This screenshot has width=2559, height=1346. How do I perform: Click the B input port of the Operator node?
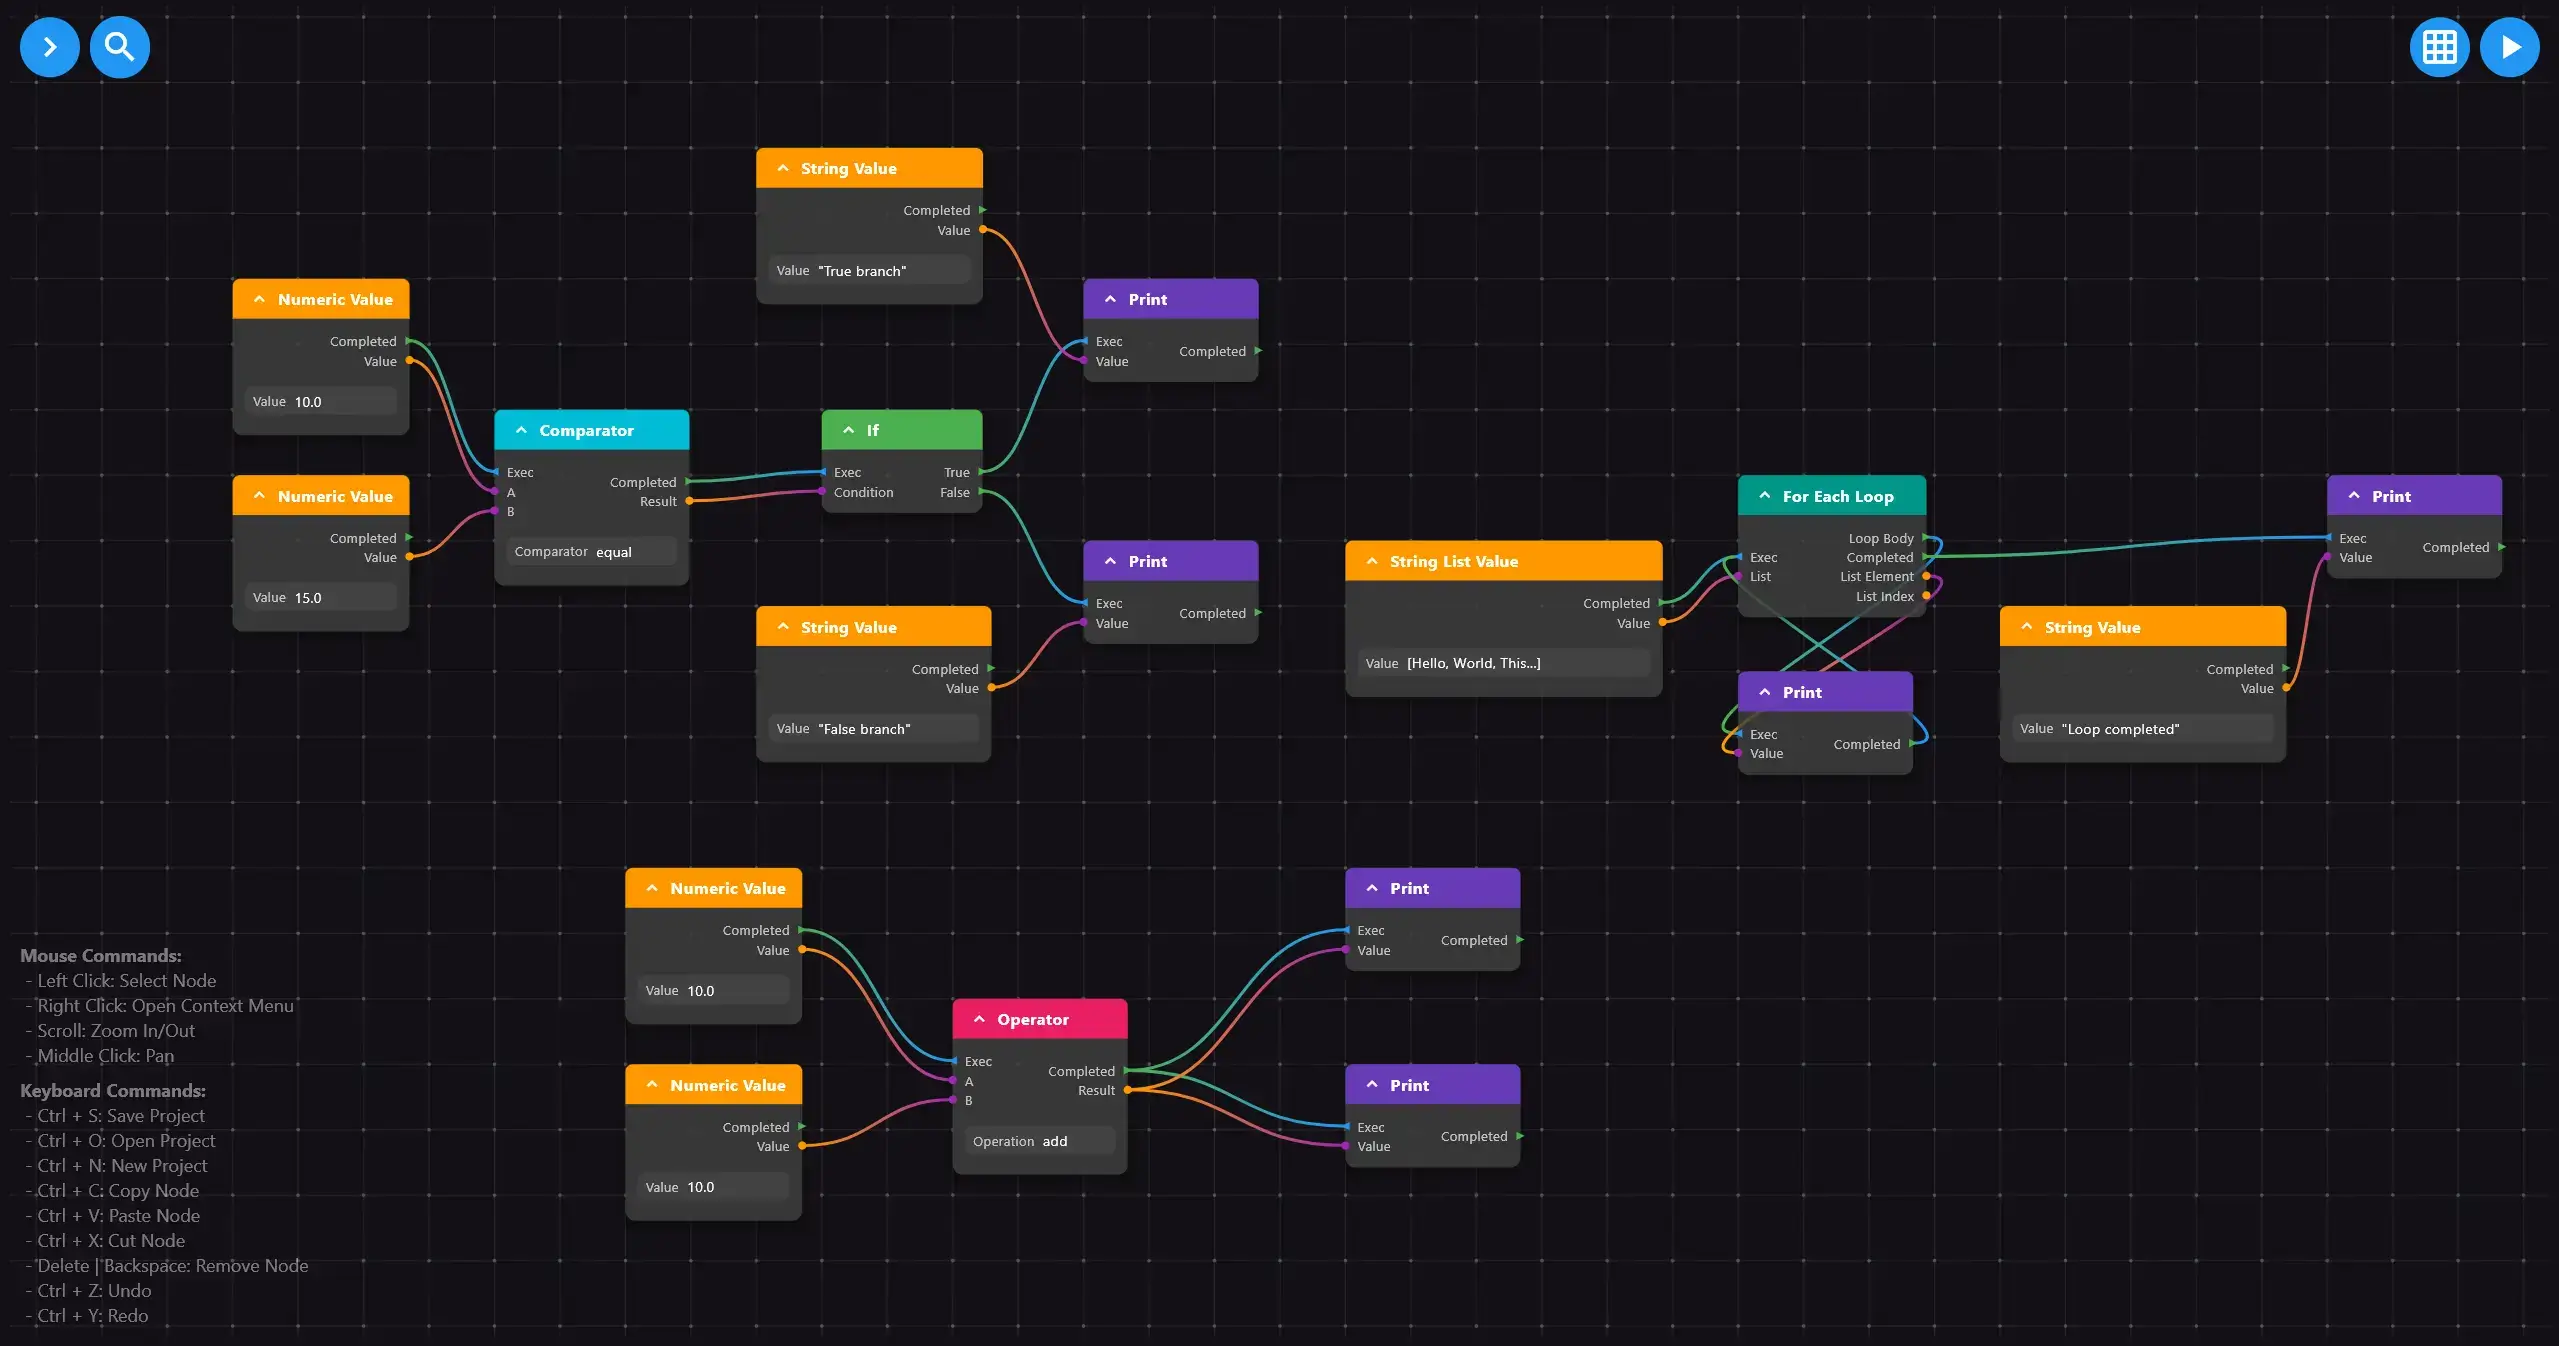coord(953,1100)
